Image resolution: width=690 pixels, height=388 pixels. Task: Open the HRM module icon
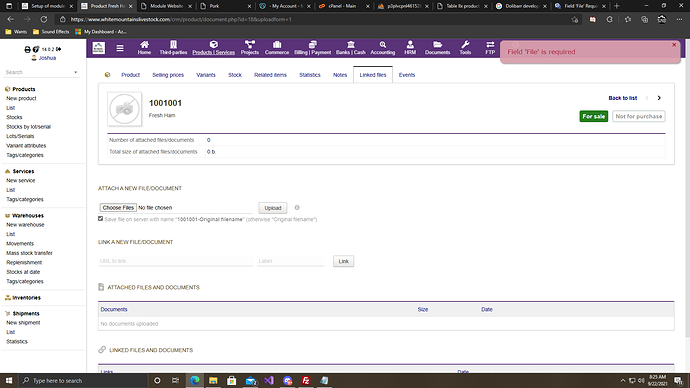coord(410,44)
